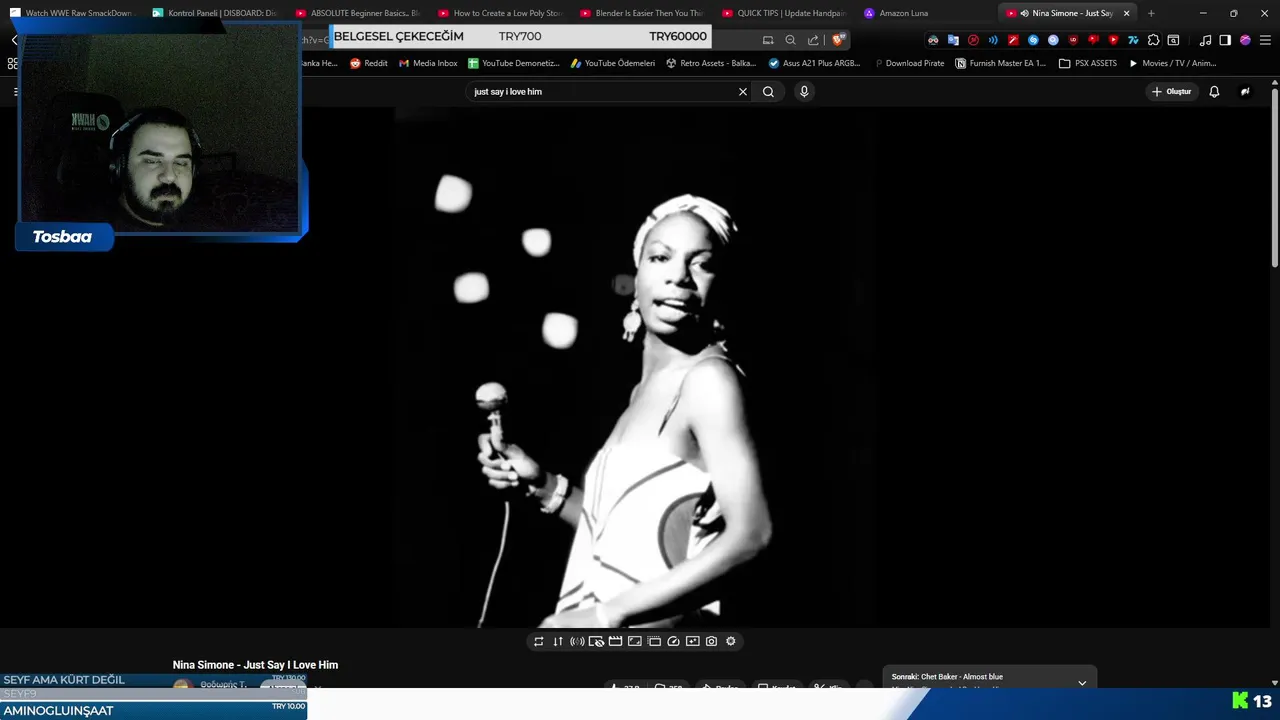
Task: Open YouTube notifications bell
Action: 1214,91
